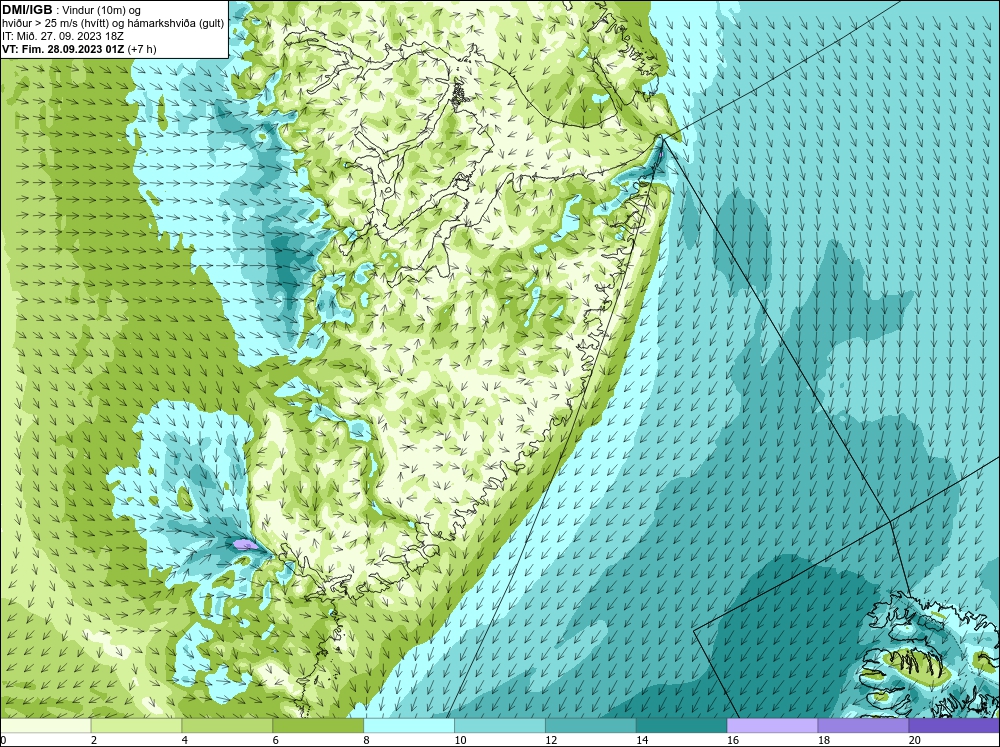1000x747 pixels.
Task: Click the 6–8 m/s olive green swatch
Action: point(318,725)
